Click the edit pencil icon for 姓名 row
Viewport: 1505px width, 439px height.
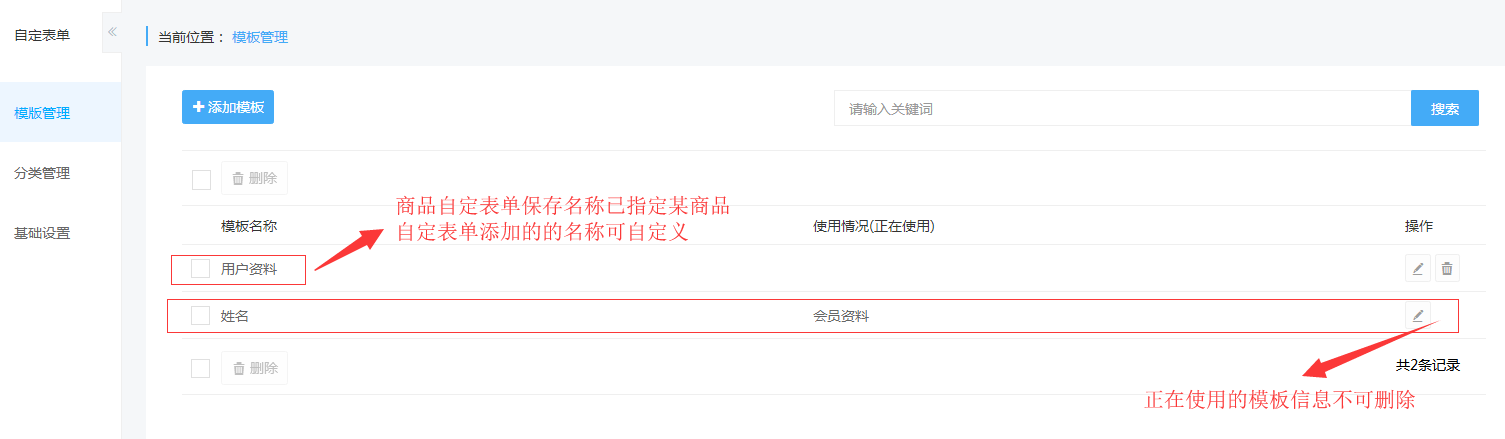1417,315
